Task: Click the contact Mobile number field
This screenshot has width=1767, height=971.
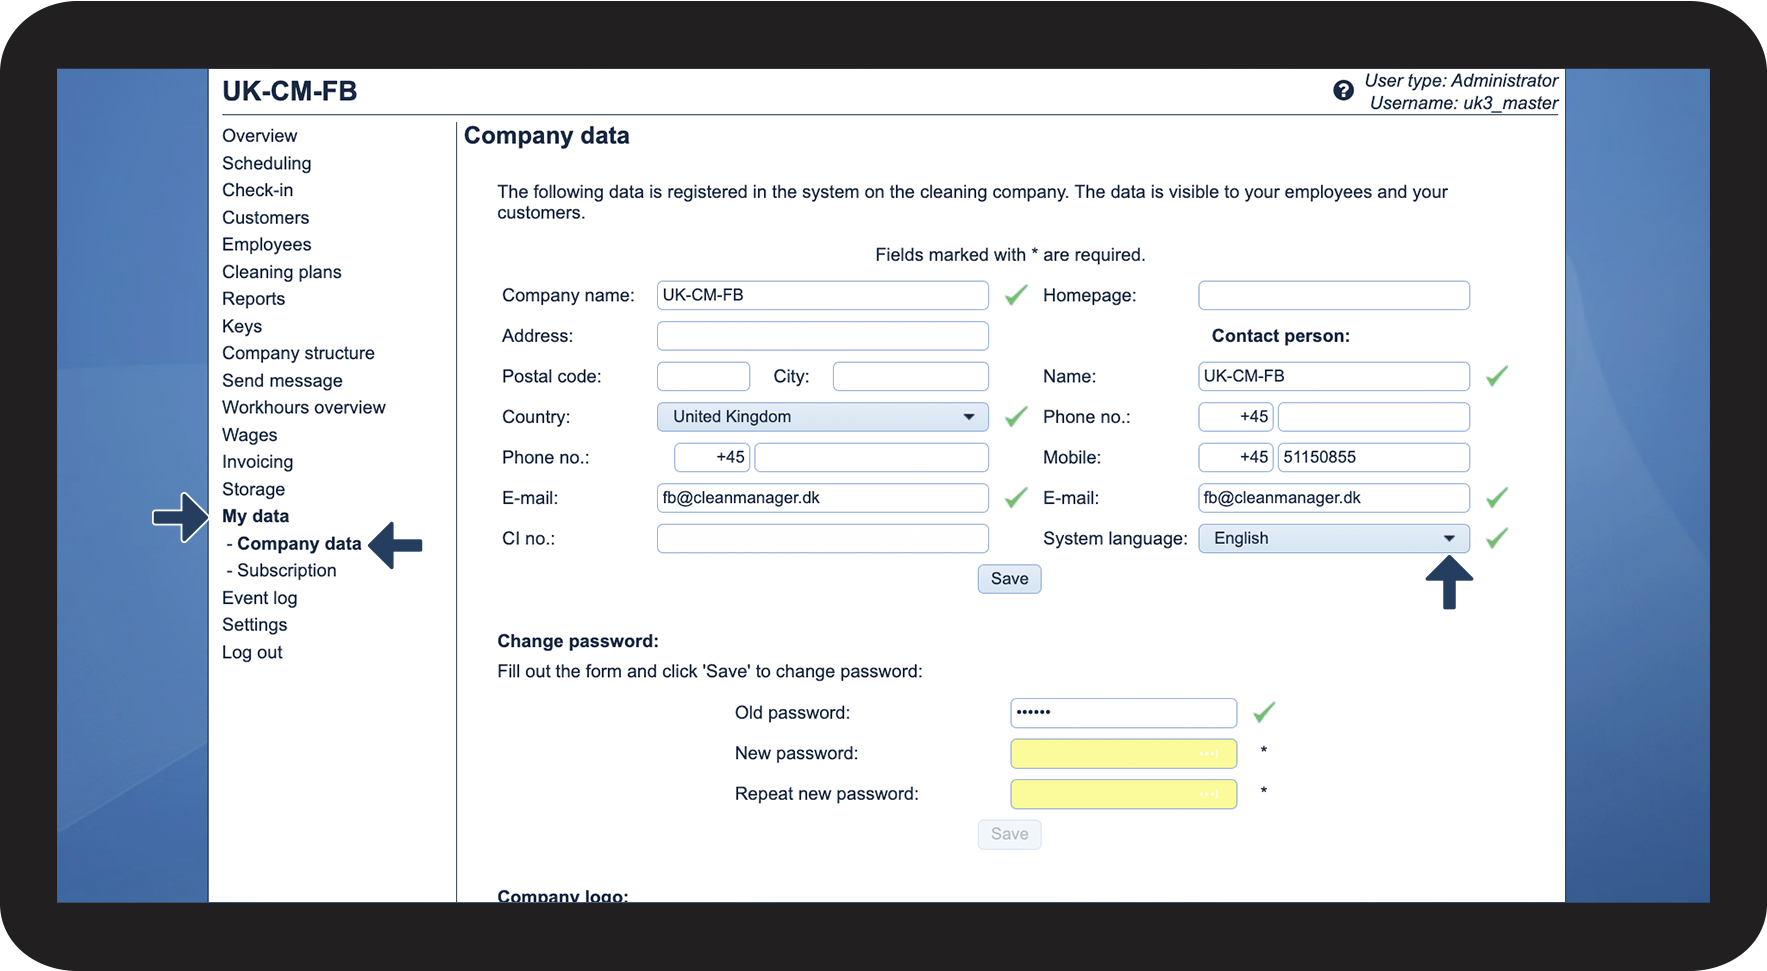Action: 1372,457
